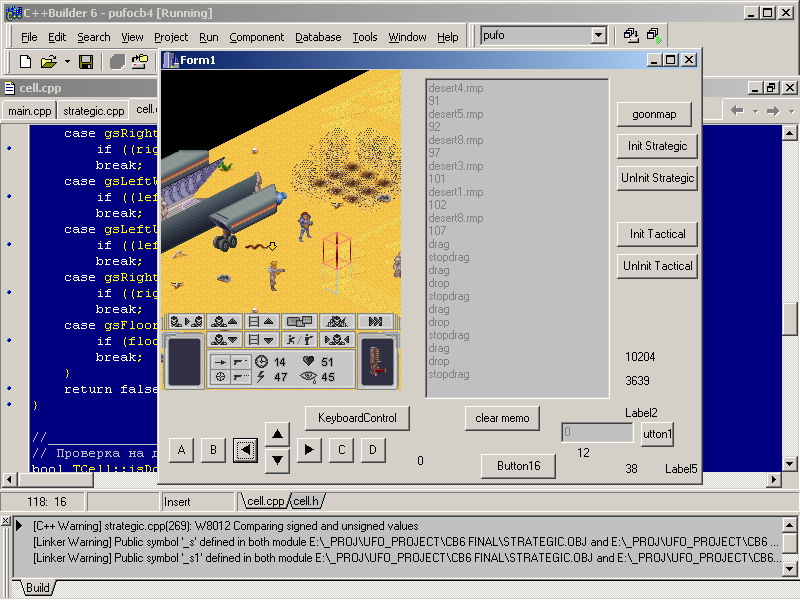
Task: Click the right arrow button in Form1
Action: pyautogui.click(x=309, y=450)
